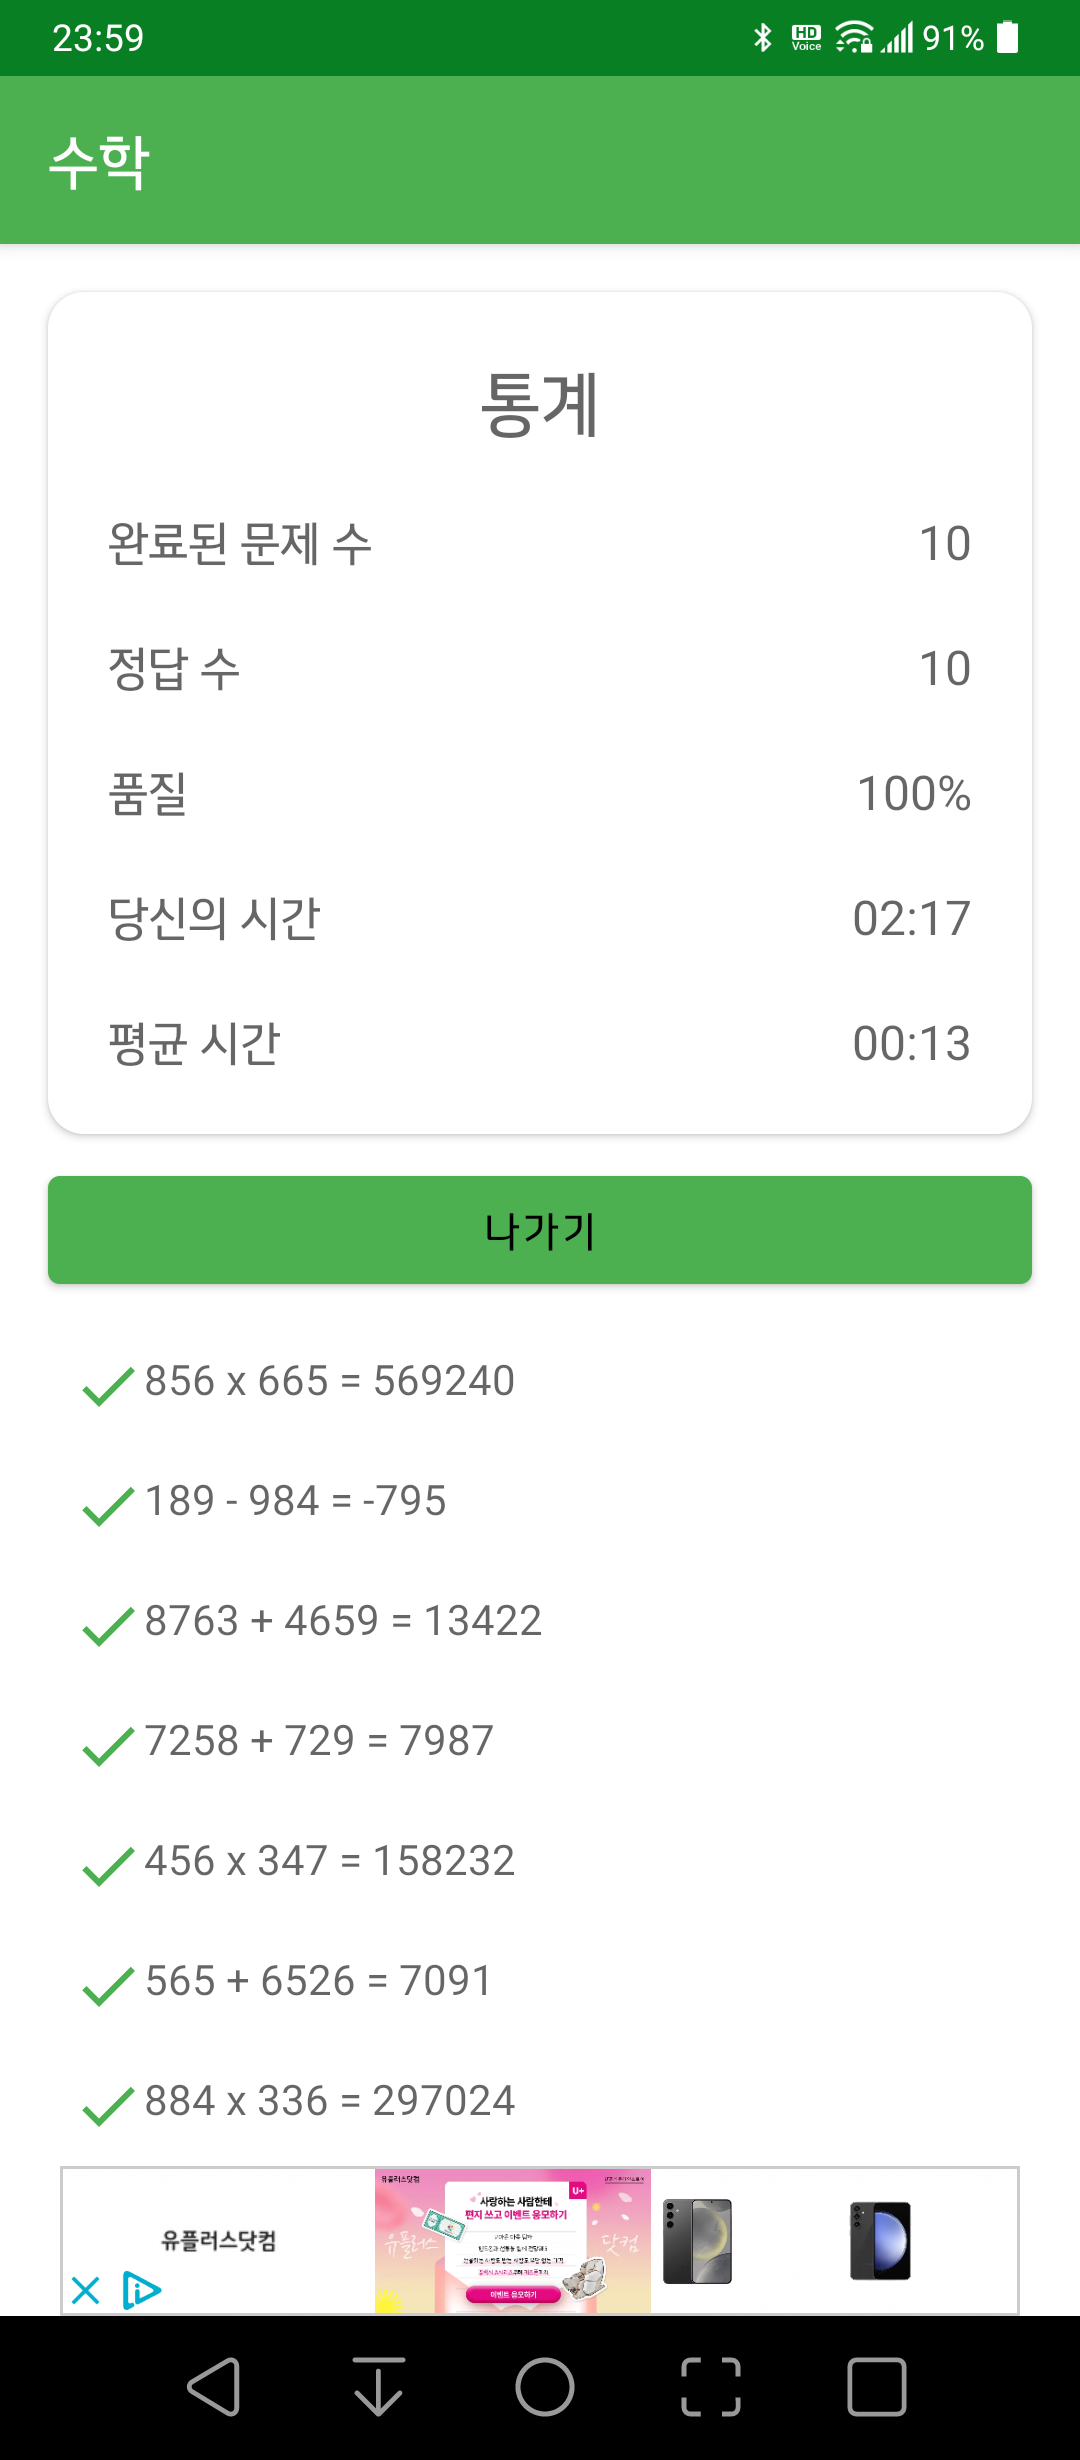Tap the battery indicator in status bar
This screenshot has height=2460, width=1080.
pyautogui.click(x=1008, y=38)
